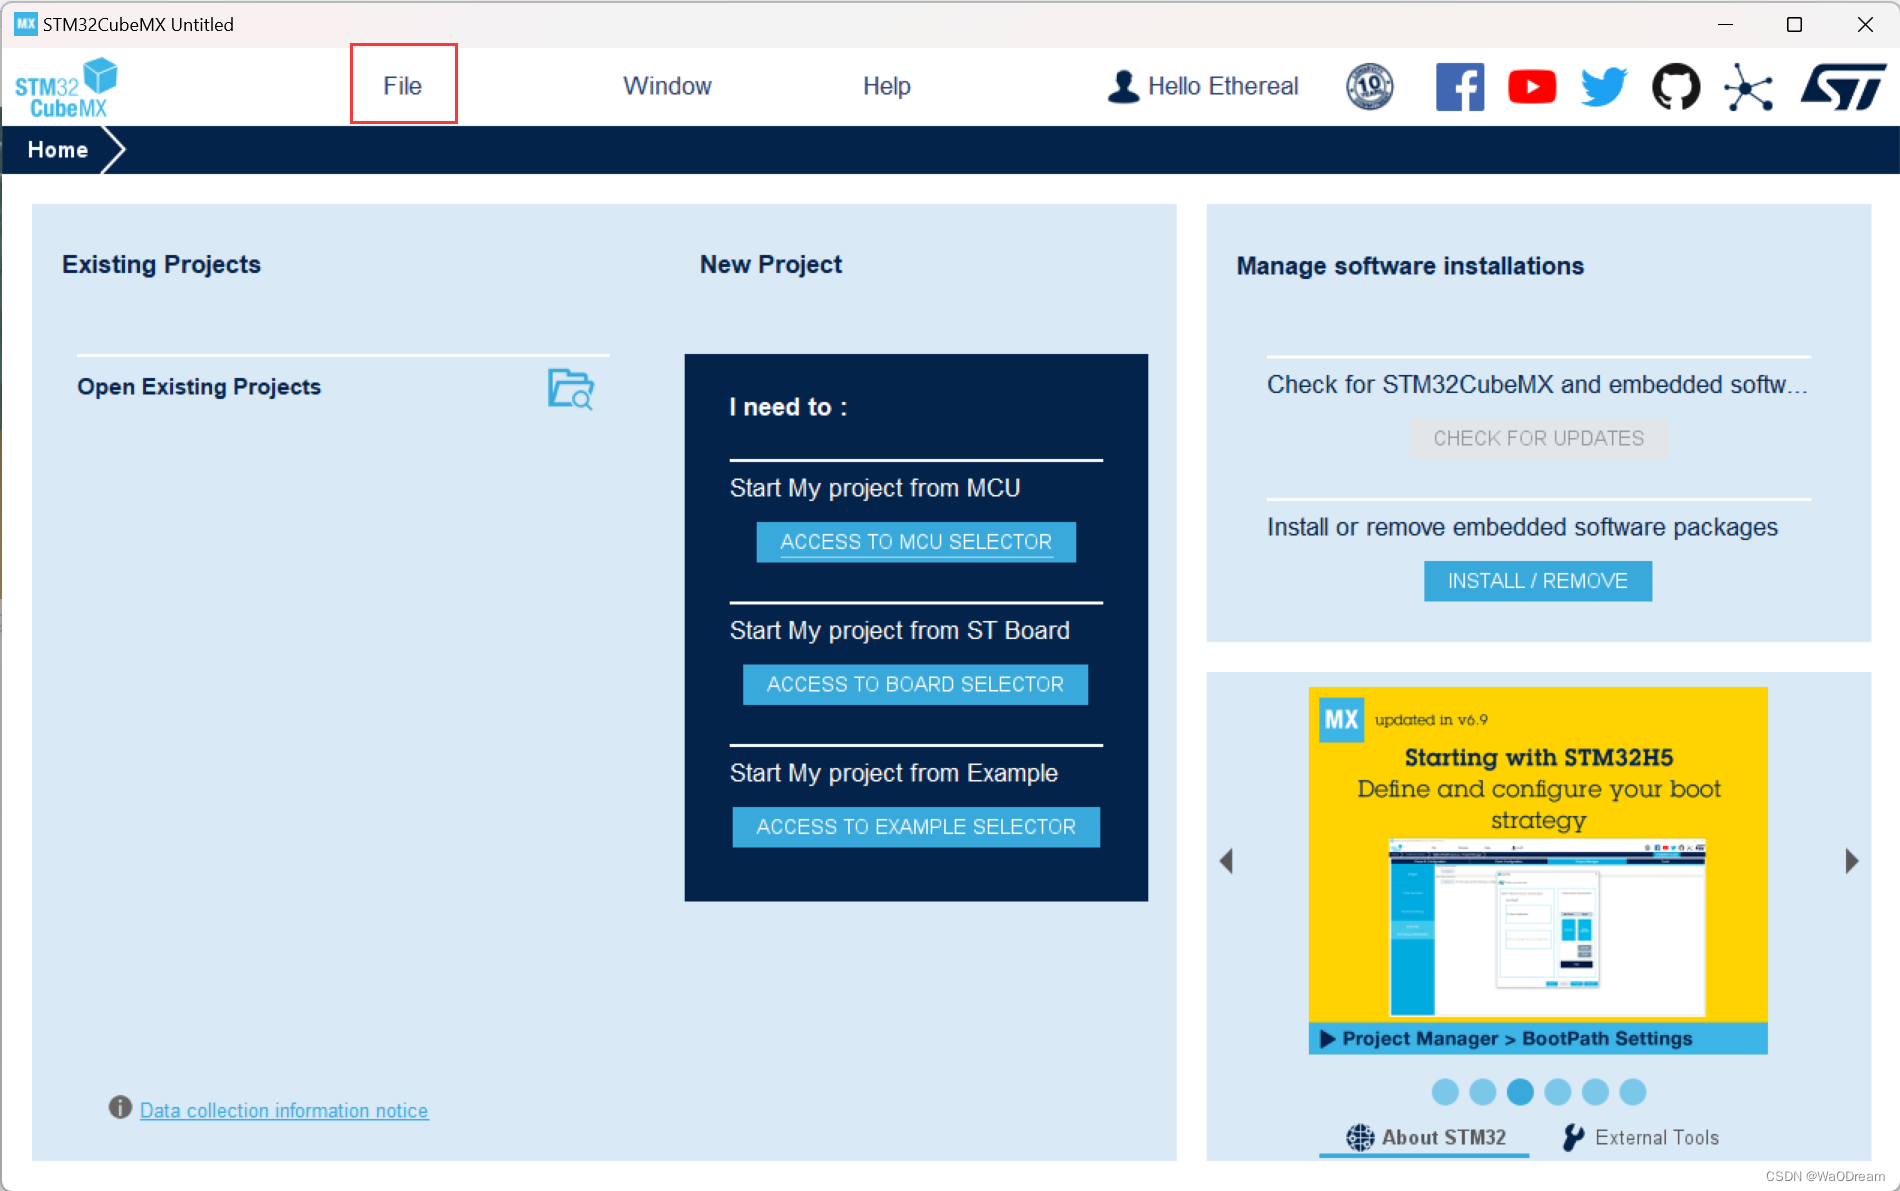1900x1191 pixels.
Task: Open Data collection information notice link
Action: click(284, 1110)
